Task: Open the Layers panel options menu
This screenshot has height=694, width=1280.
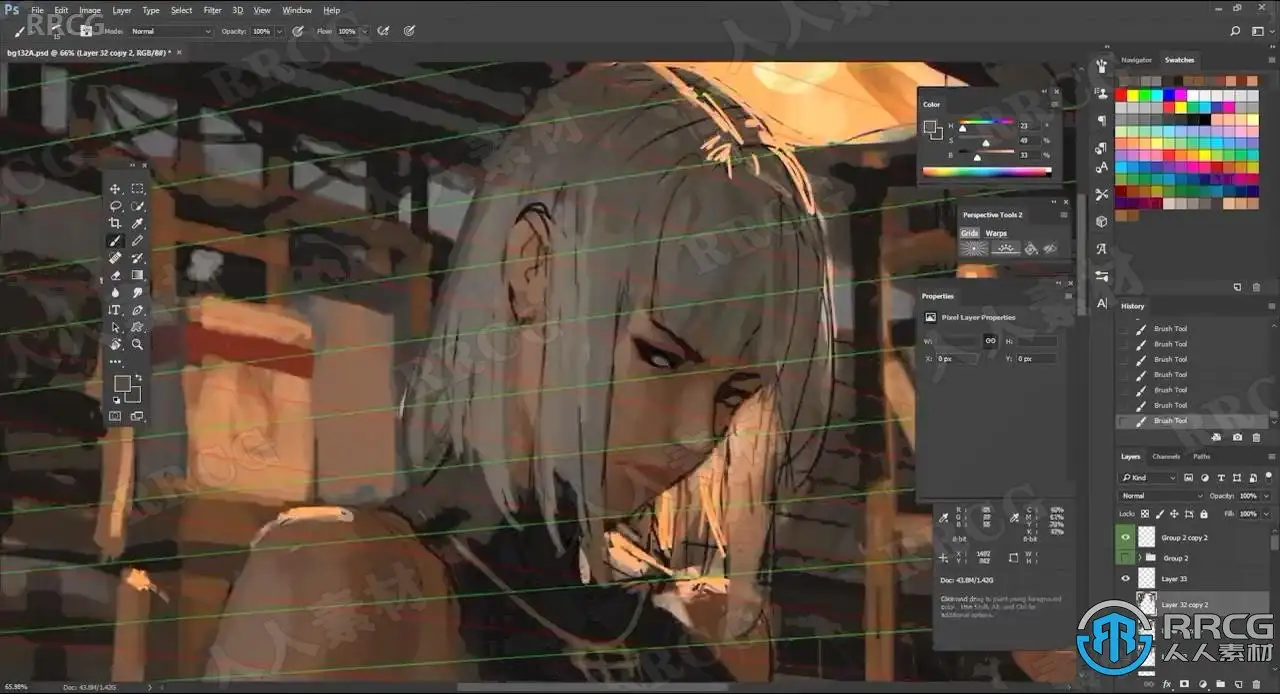Action: (x=1271, y=457)
